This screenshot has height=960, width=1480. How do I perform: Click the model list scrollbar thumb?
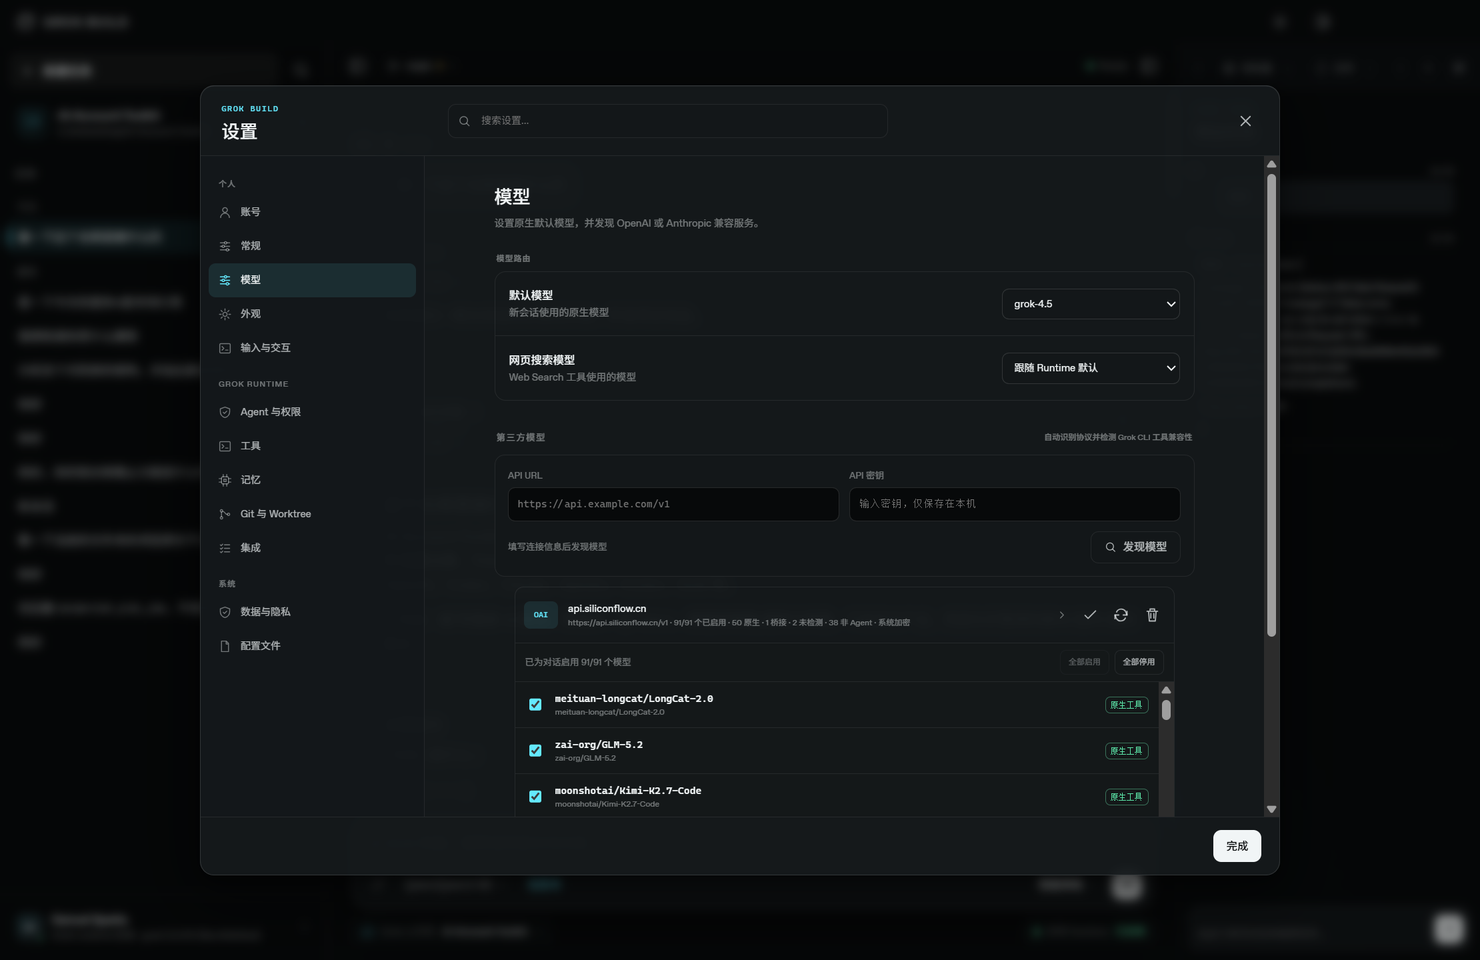click(x=1166, y=710)
